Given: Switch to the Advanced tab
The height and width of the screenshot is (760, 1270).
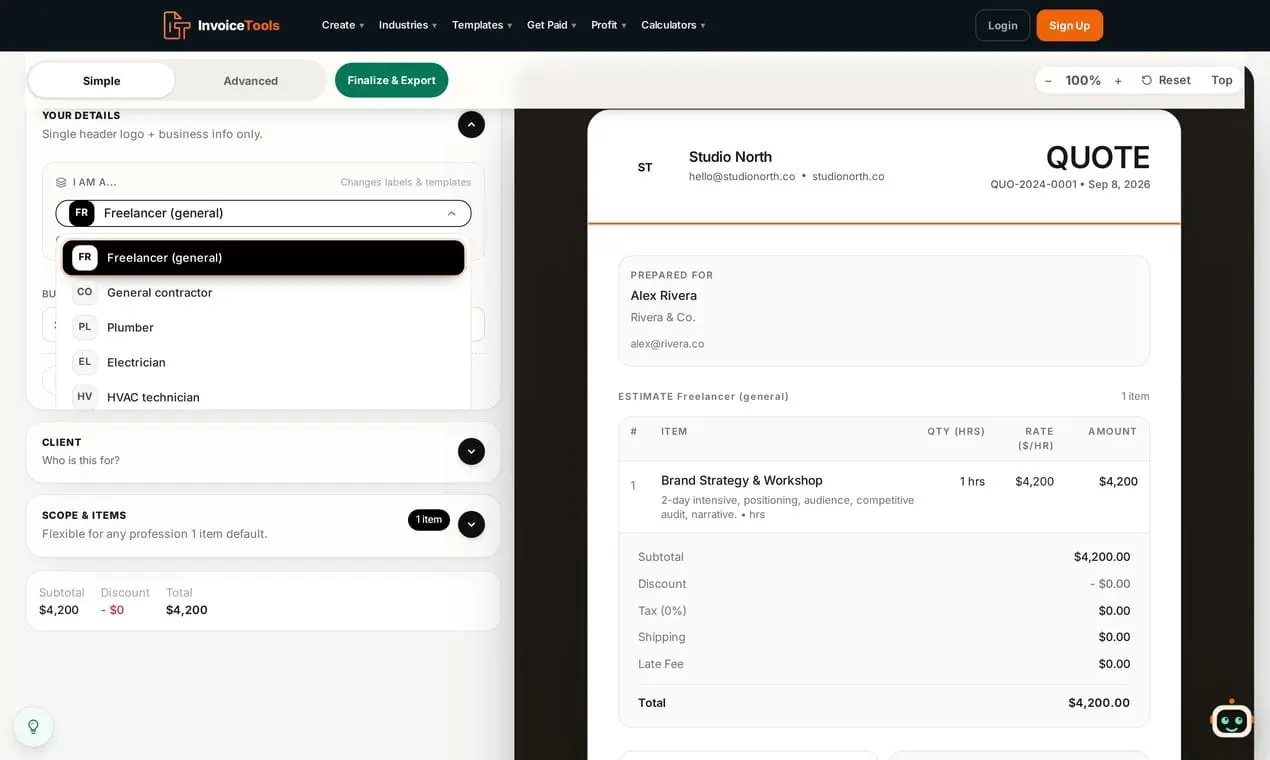Looking at the screenshot, I should pyautogui.click(x=250, y=80).
